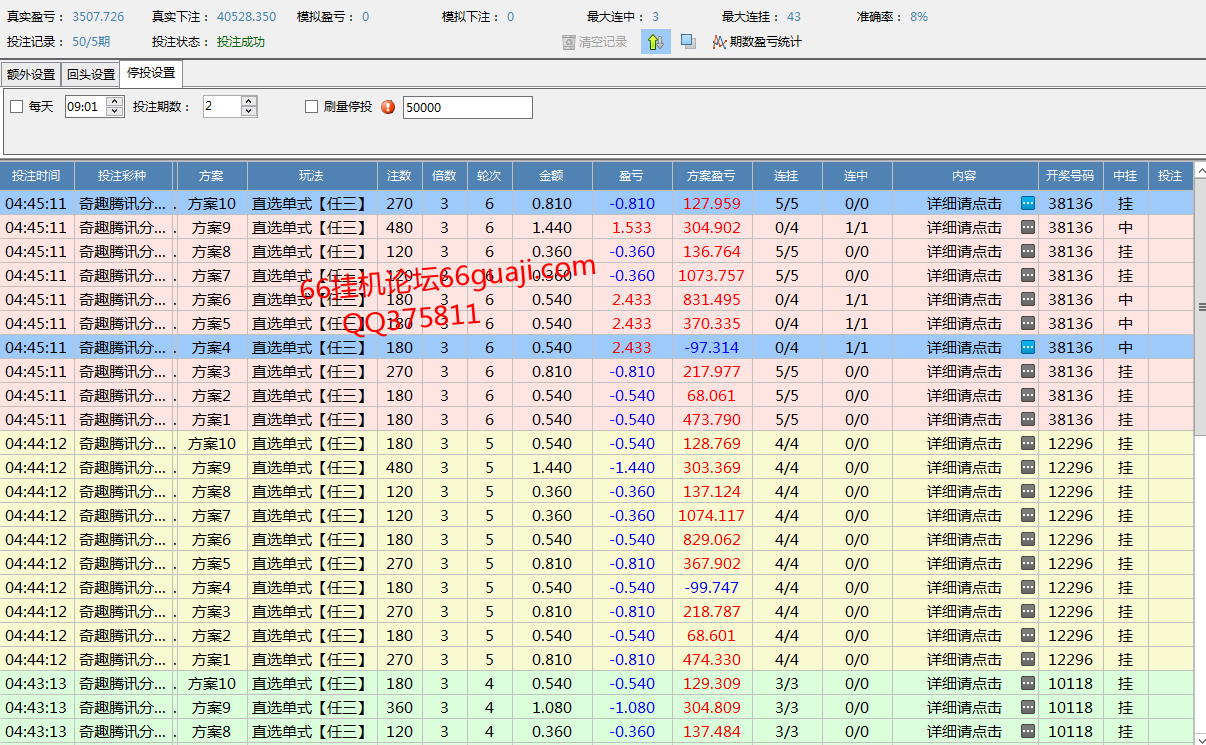This screenshot has height=745, width=1206.
Task: Open detail icon for 04:45:11 方案3 row
Action: pos(1028,371)
